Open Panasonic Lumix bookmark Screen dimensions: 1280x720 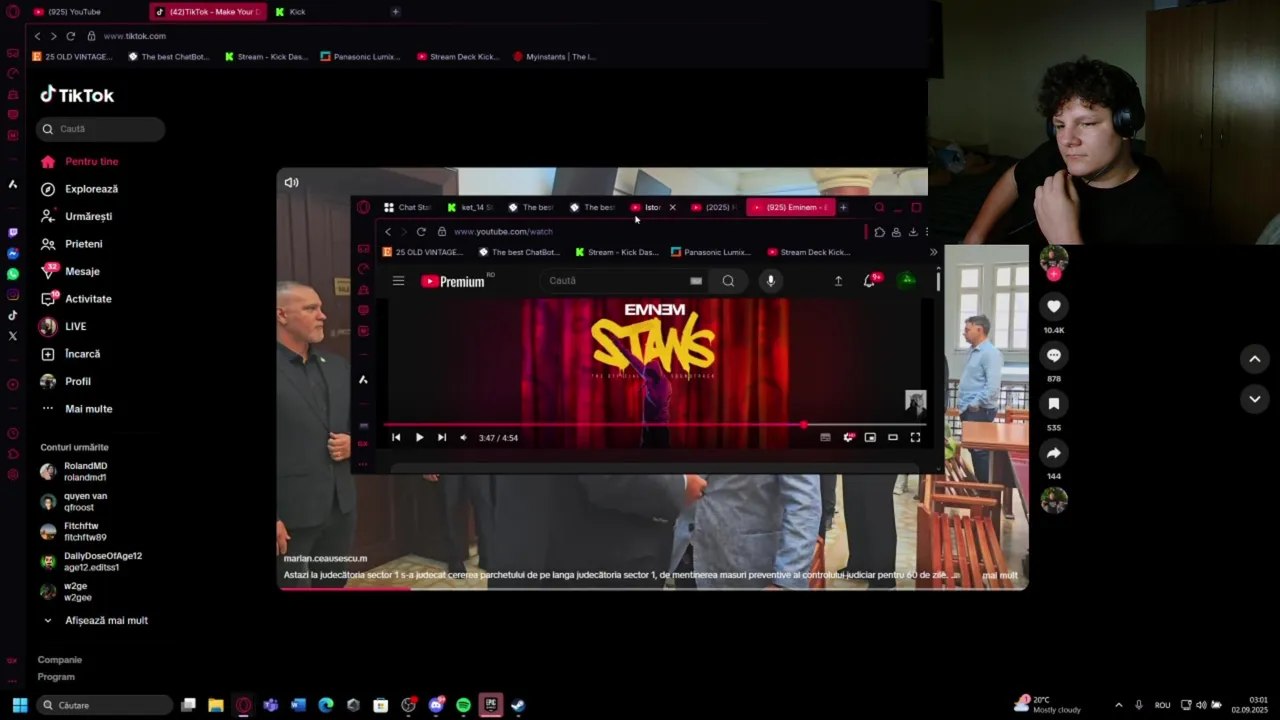pos(360,57)
